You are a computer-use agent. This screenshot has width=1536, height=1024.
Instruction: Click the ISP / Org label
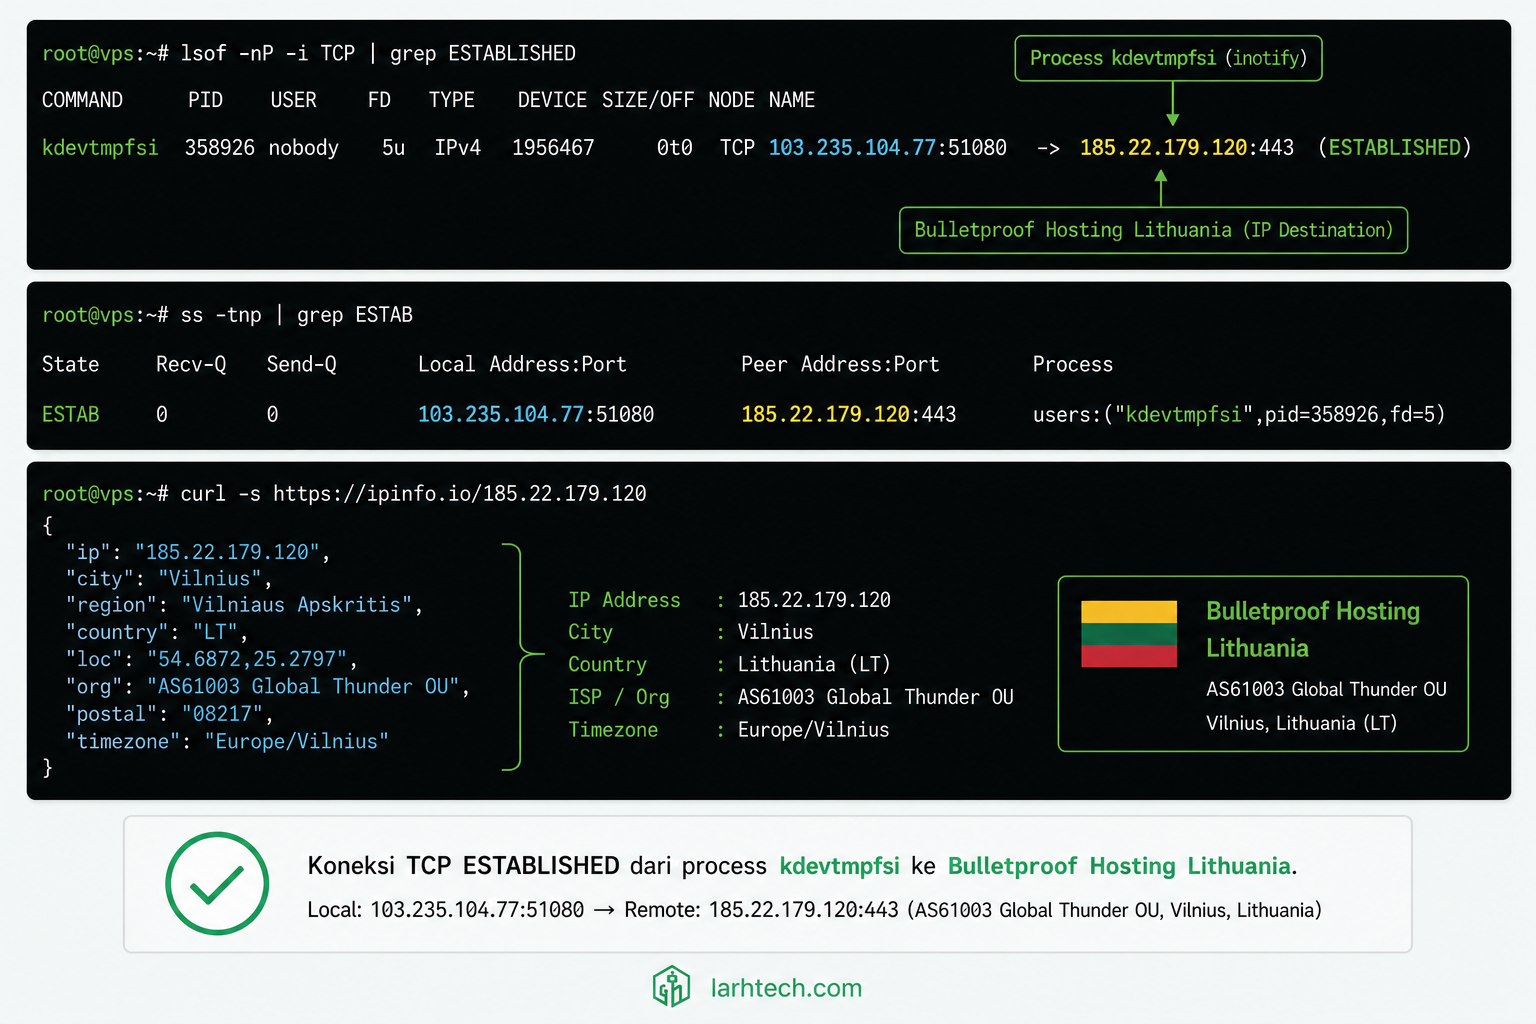619,697
